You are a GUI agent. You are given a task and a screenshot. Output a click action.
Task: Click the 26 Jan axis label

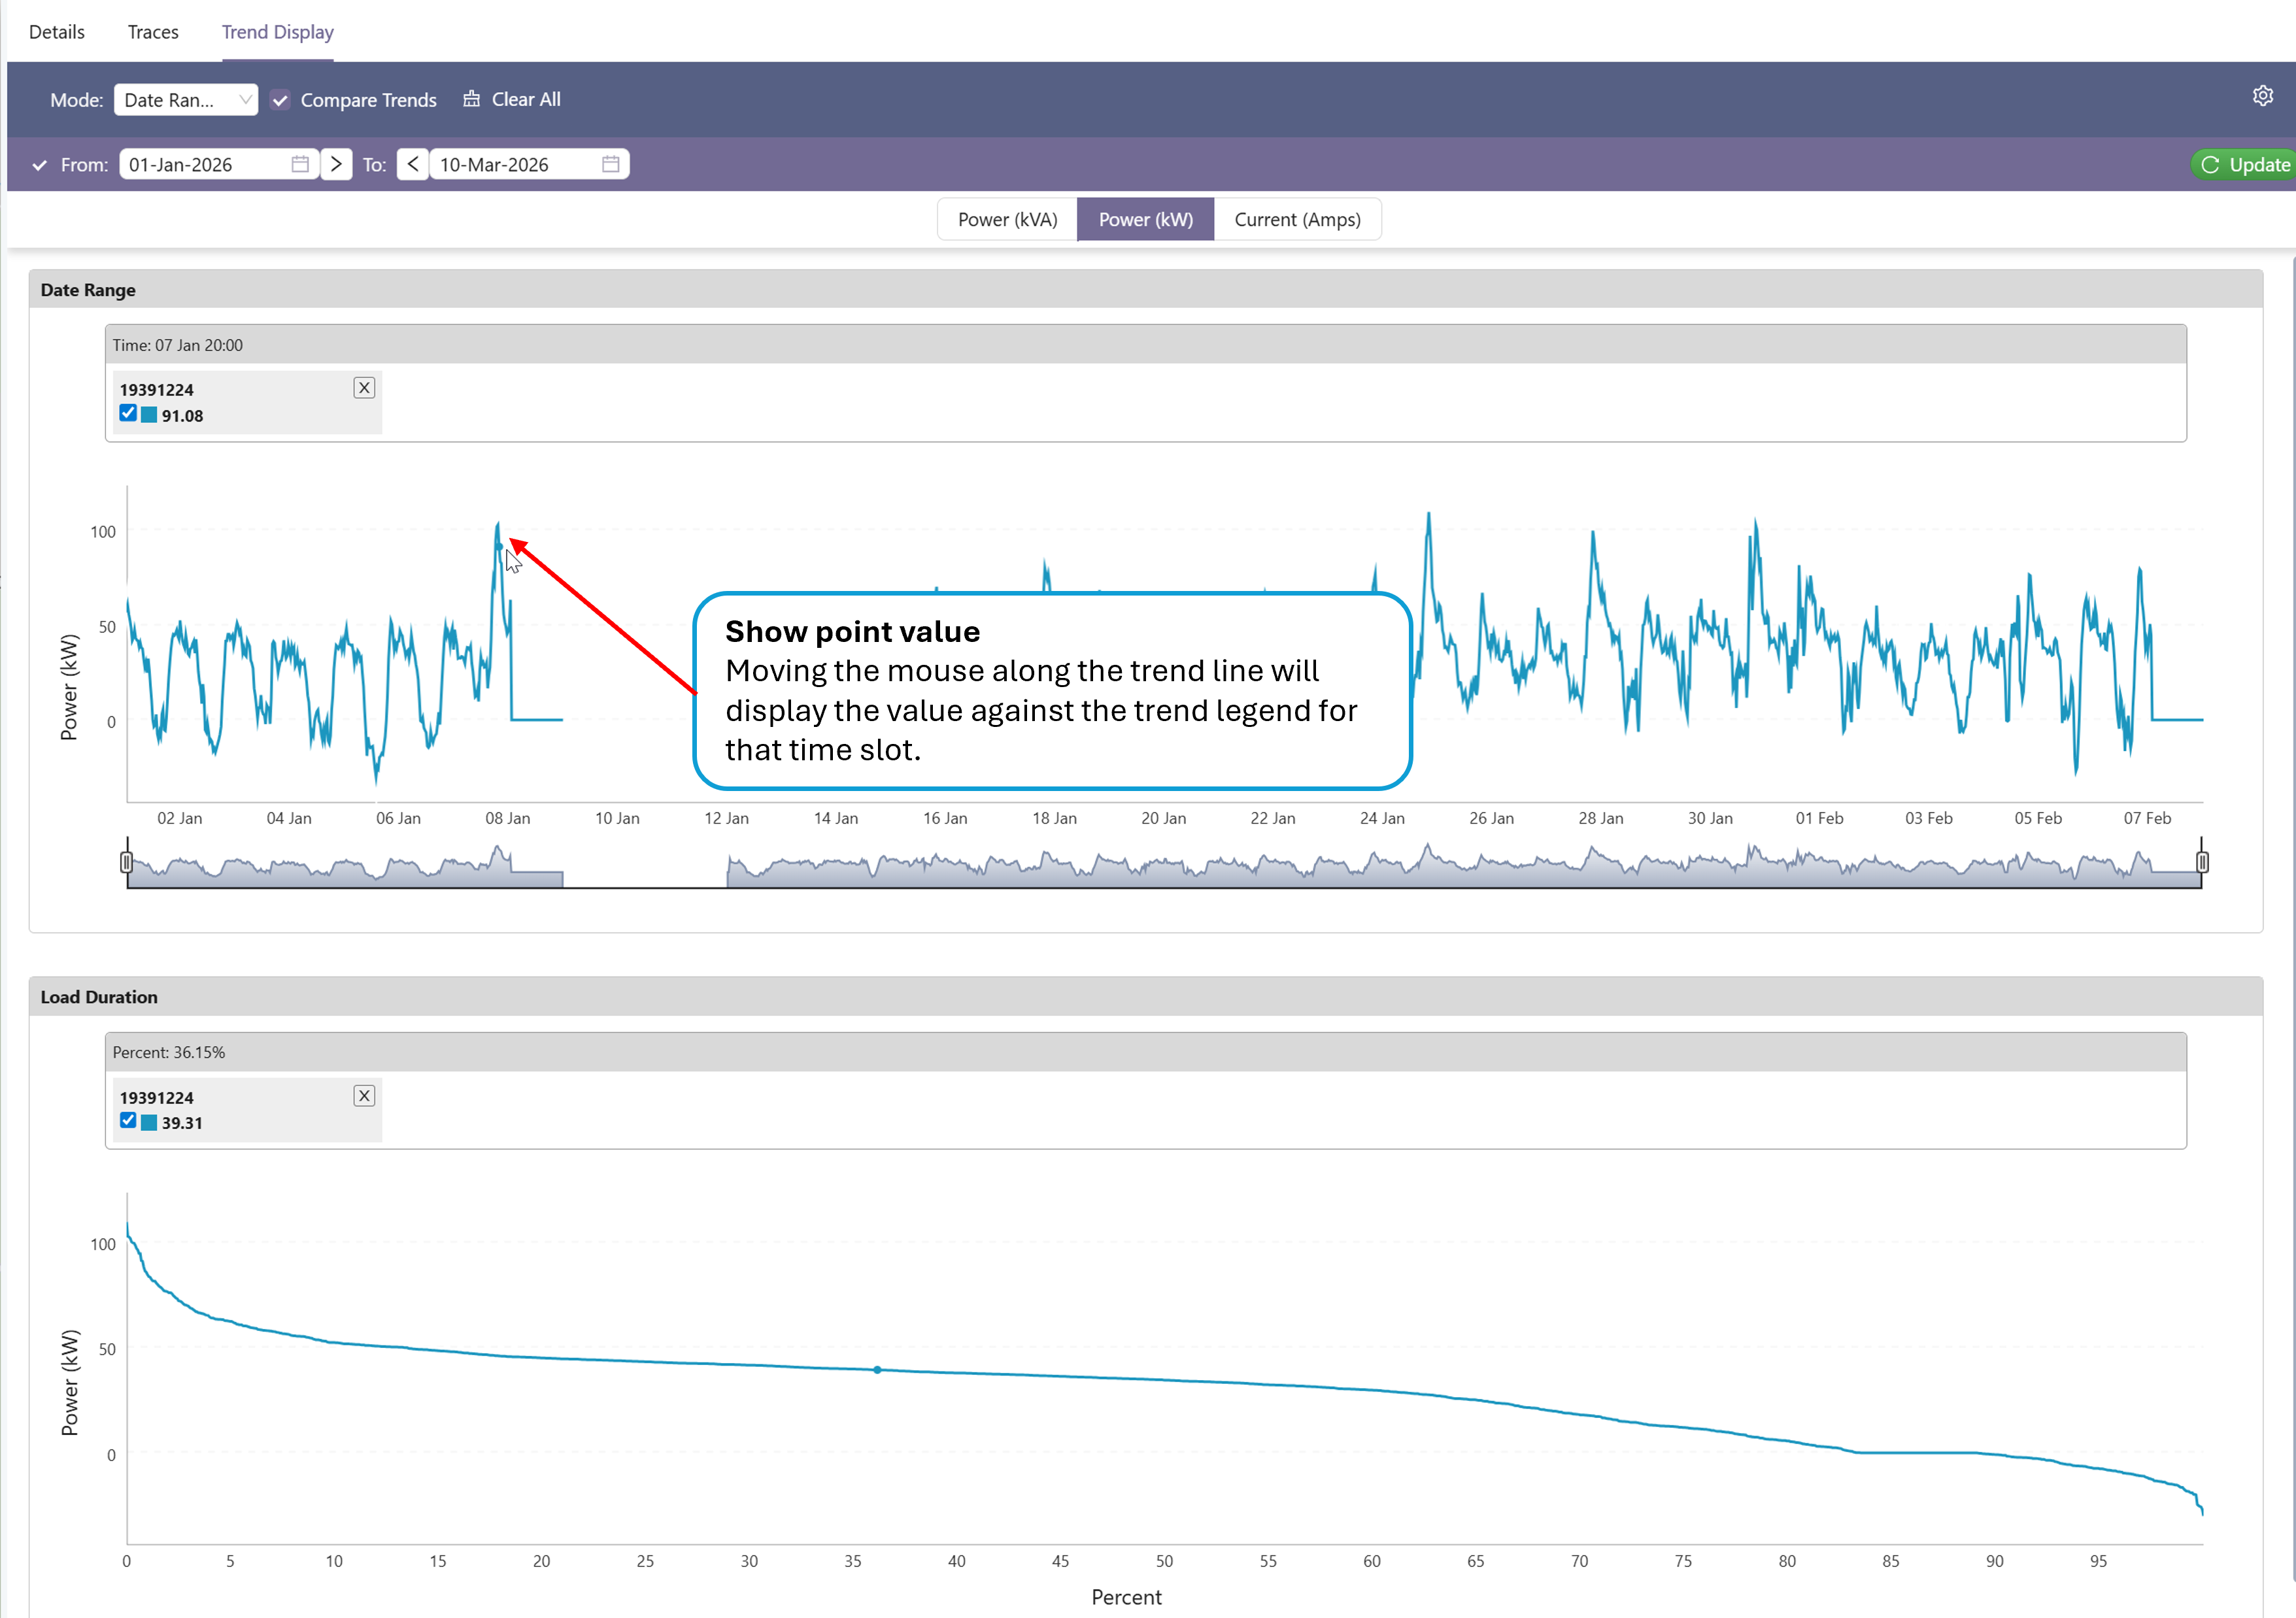pyautogui.click(x=1491, y=818)
